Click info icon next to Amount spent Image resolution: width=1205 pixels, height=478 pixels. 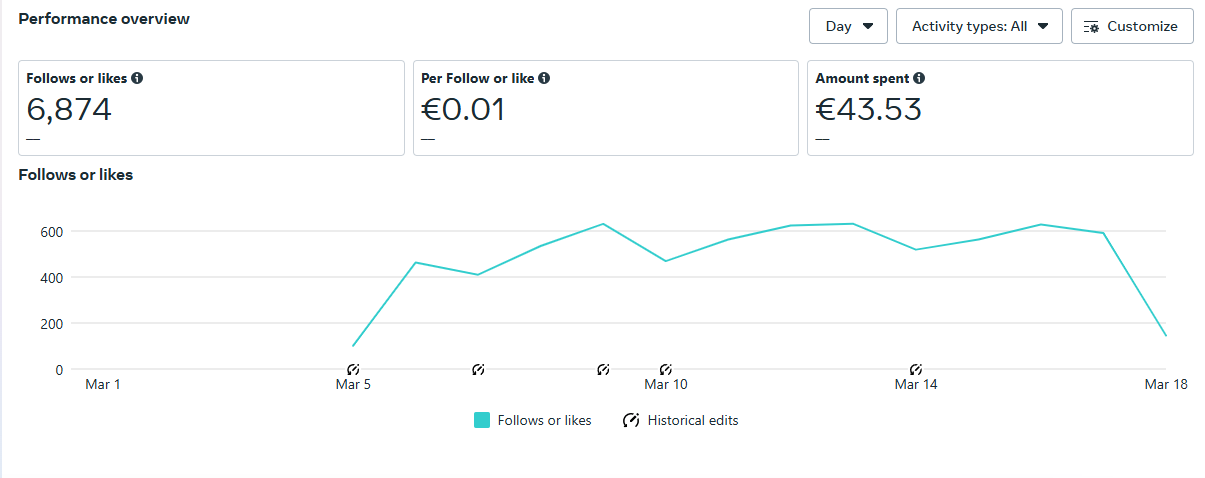(x=919, y=78)
